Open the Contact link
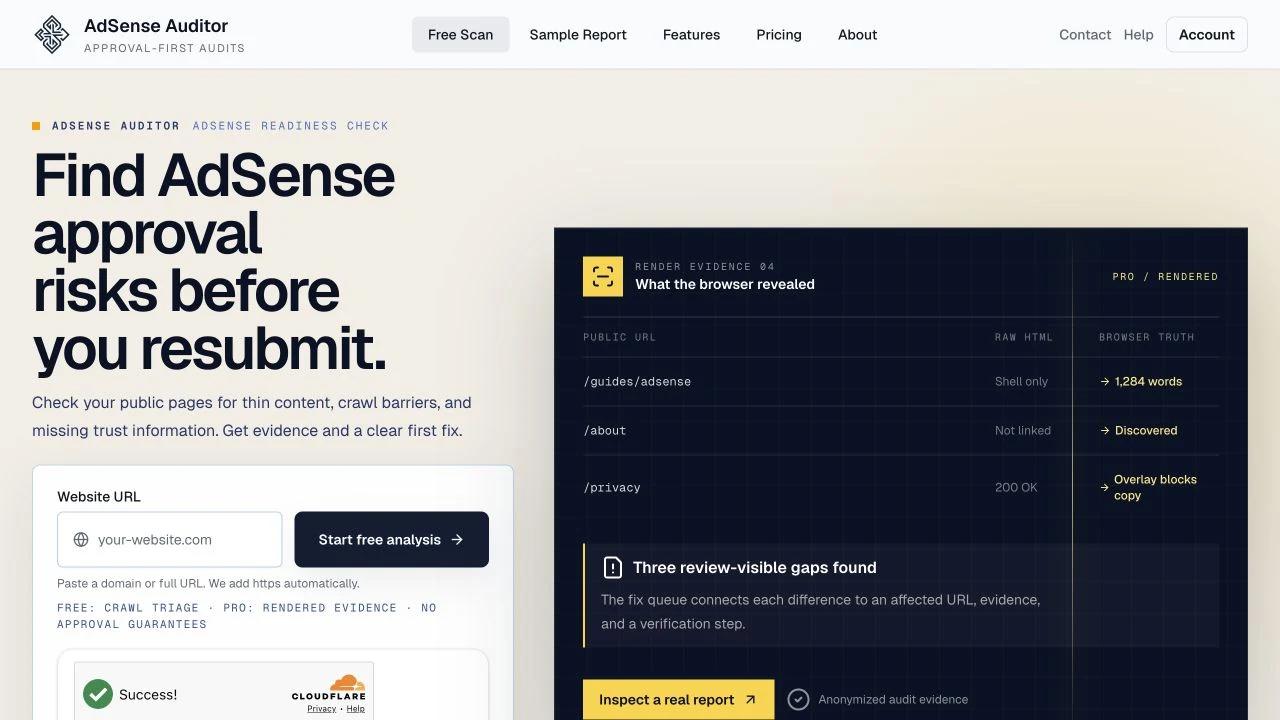 click(x=1085, y=34)
